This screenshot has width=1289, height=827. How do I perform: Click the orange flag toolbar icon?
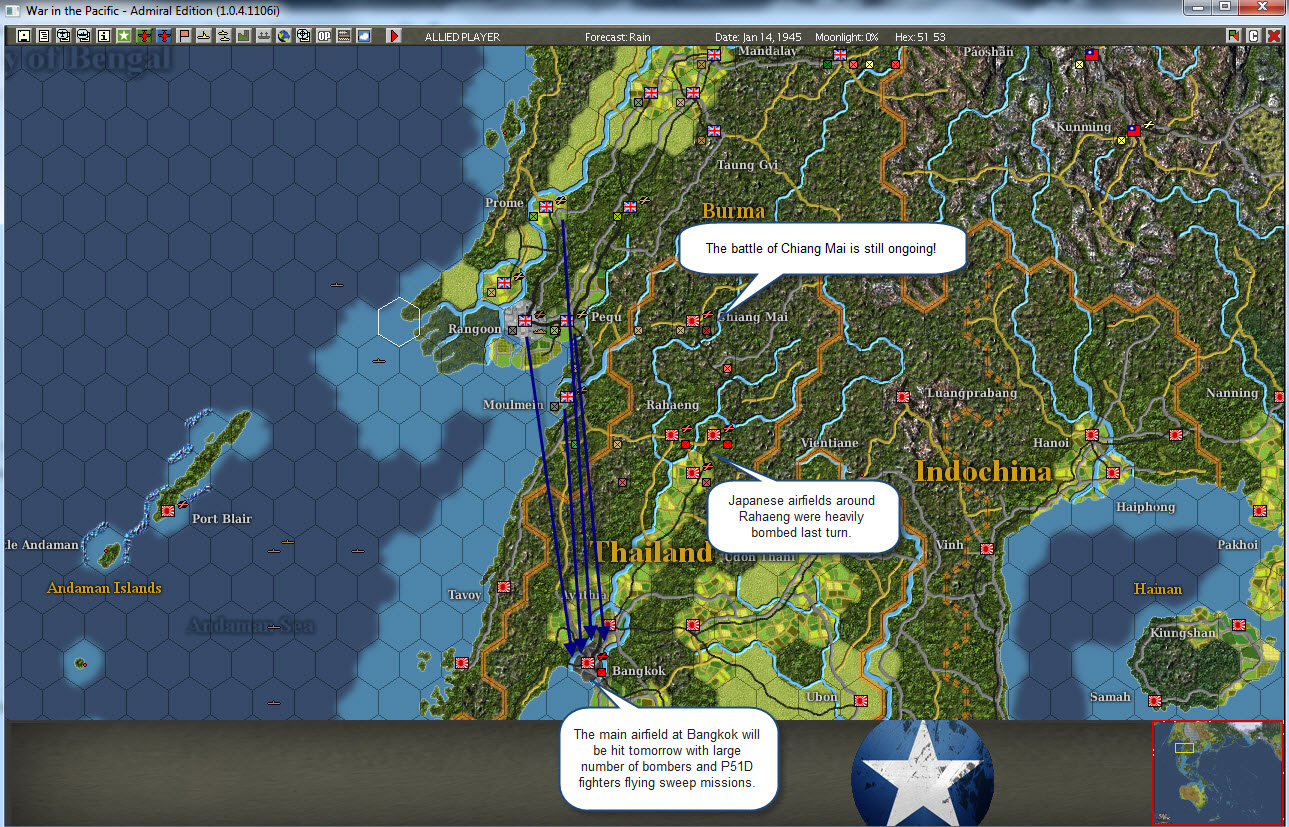click(183, 36)
